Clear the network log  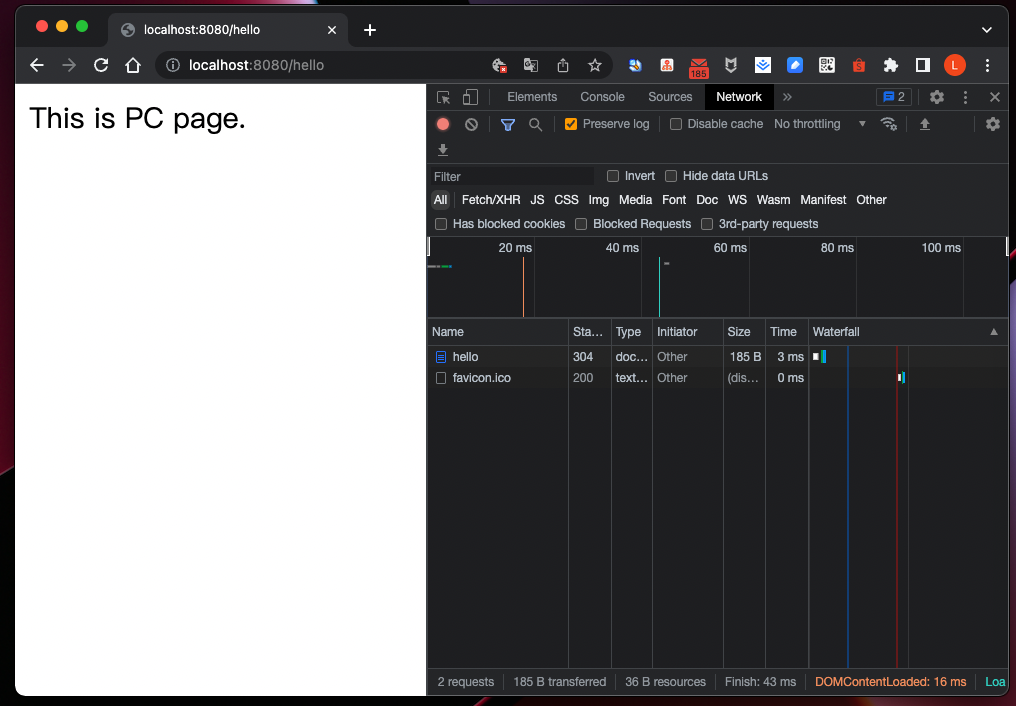pos(470,124)
